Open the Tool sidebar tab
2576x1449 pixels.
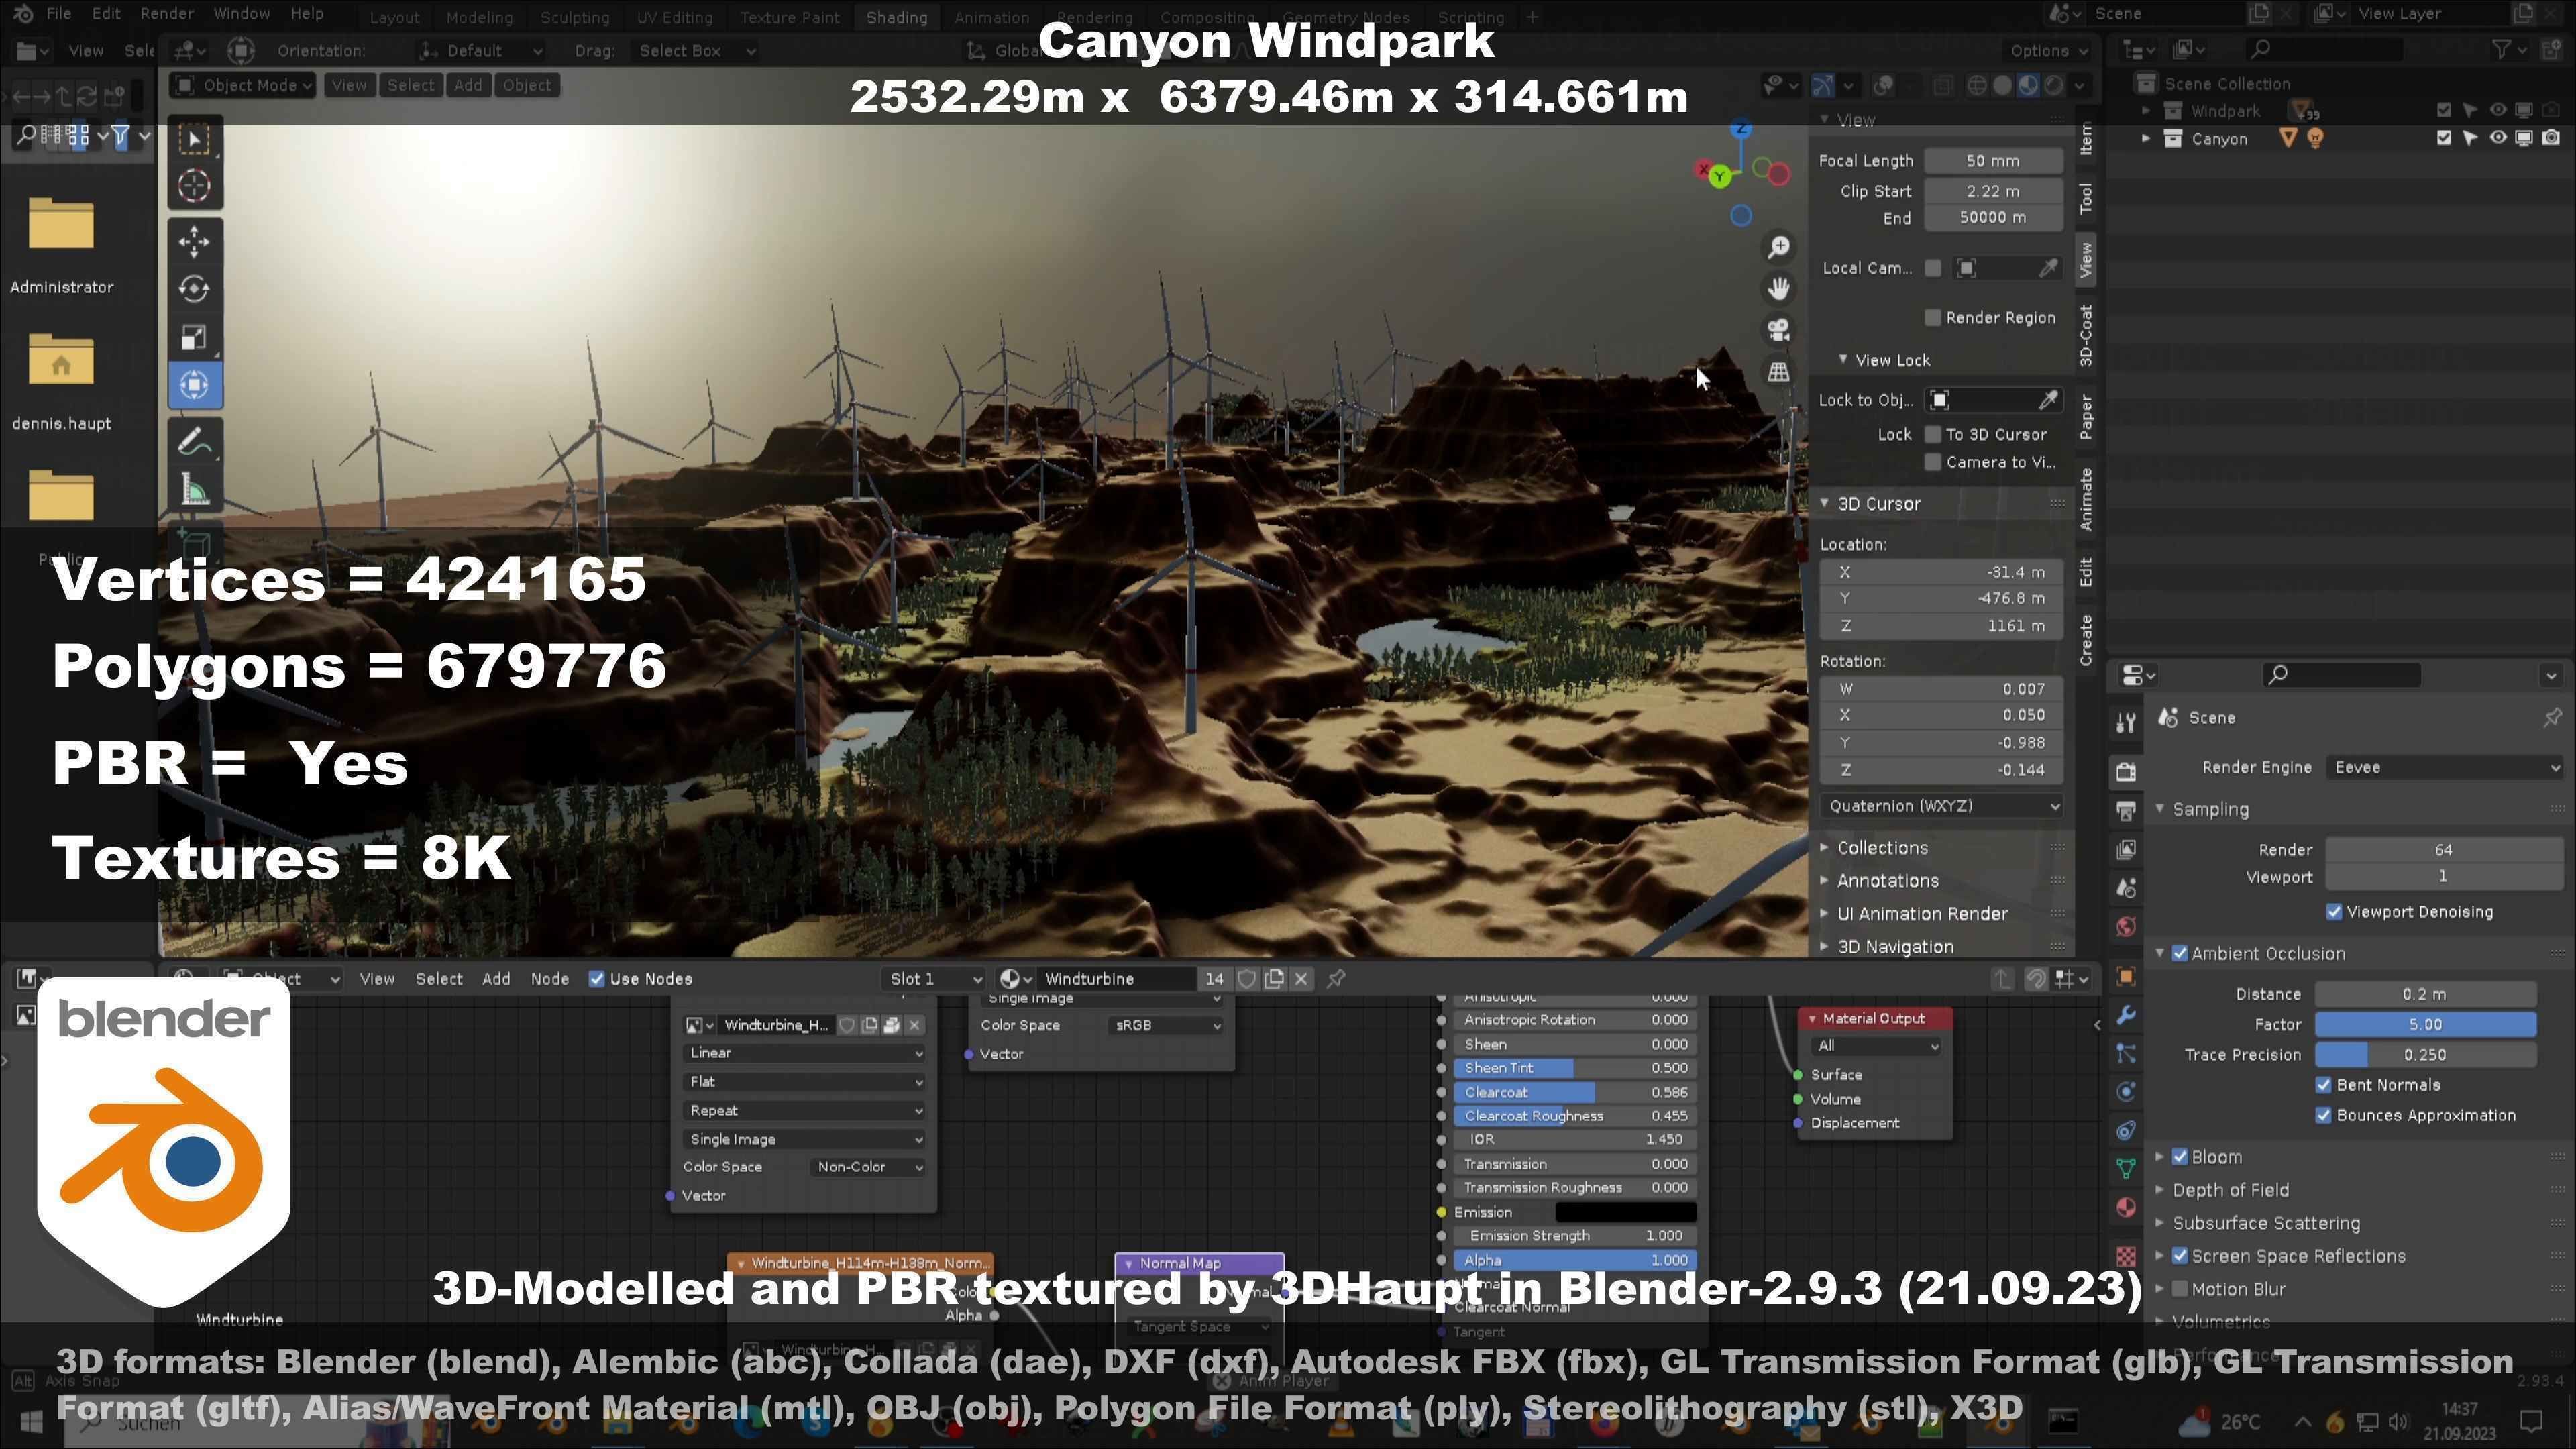point(2086,199)
